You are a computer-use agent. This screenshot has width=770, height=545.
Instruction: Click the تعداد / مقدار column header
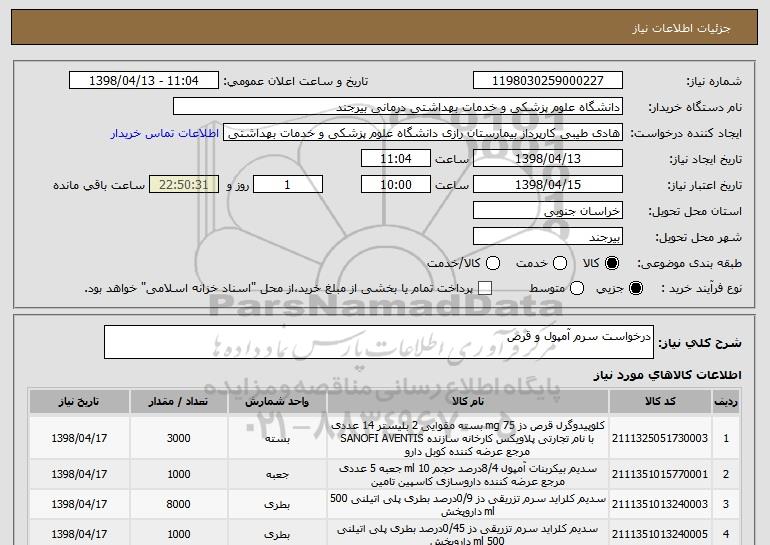coord(178,402)
